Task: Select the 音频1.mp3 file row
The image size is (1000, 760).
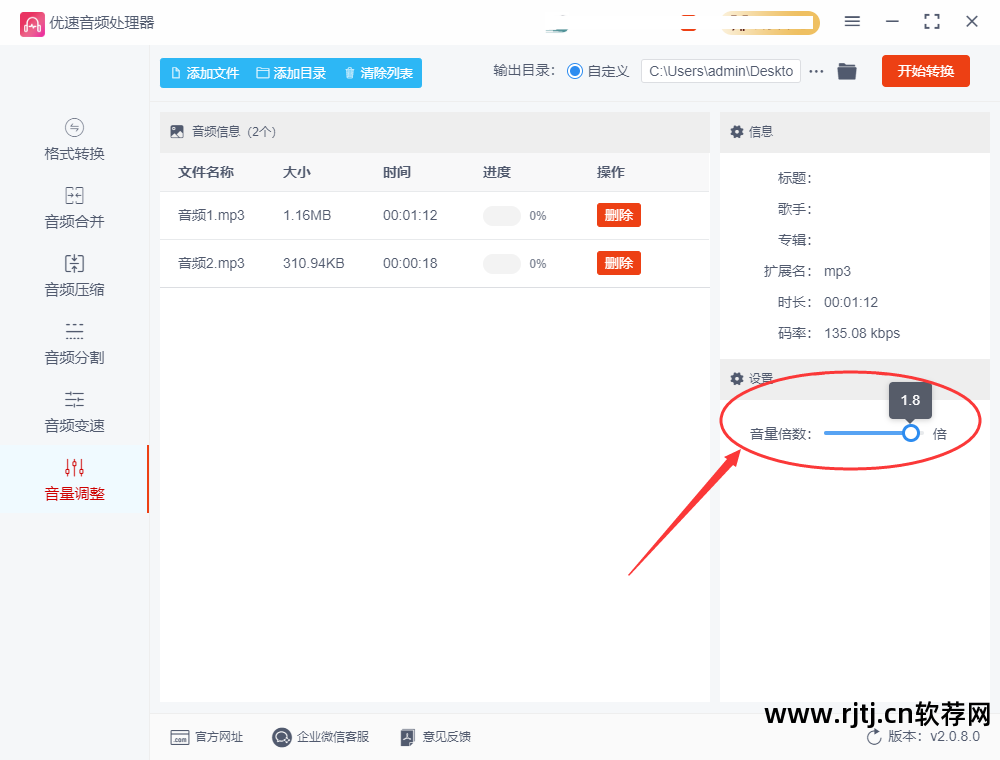Action: pyautogui.click(x=434, y=216)
